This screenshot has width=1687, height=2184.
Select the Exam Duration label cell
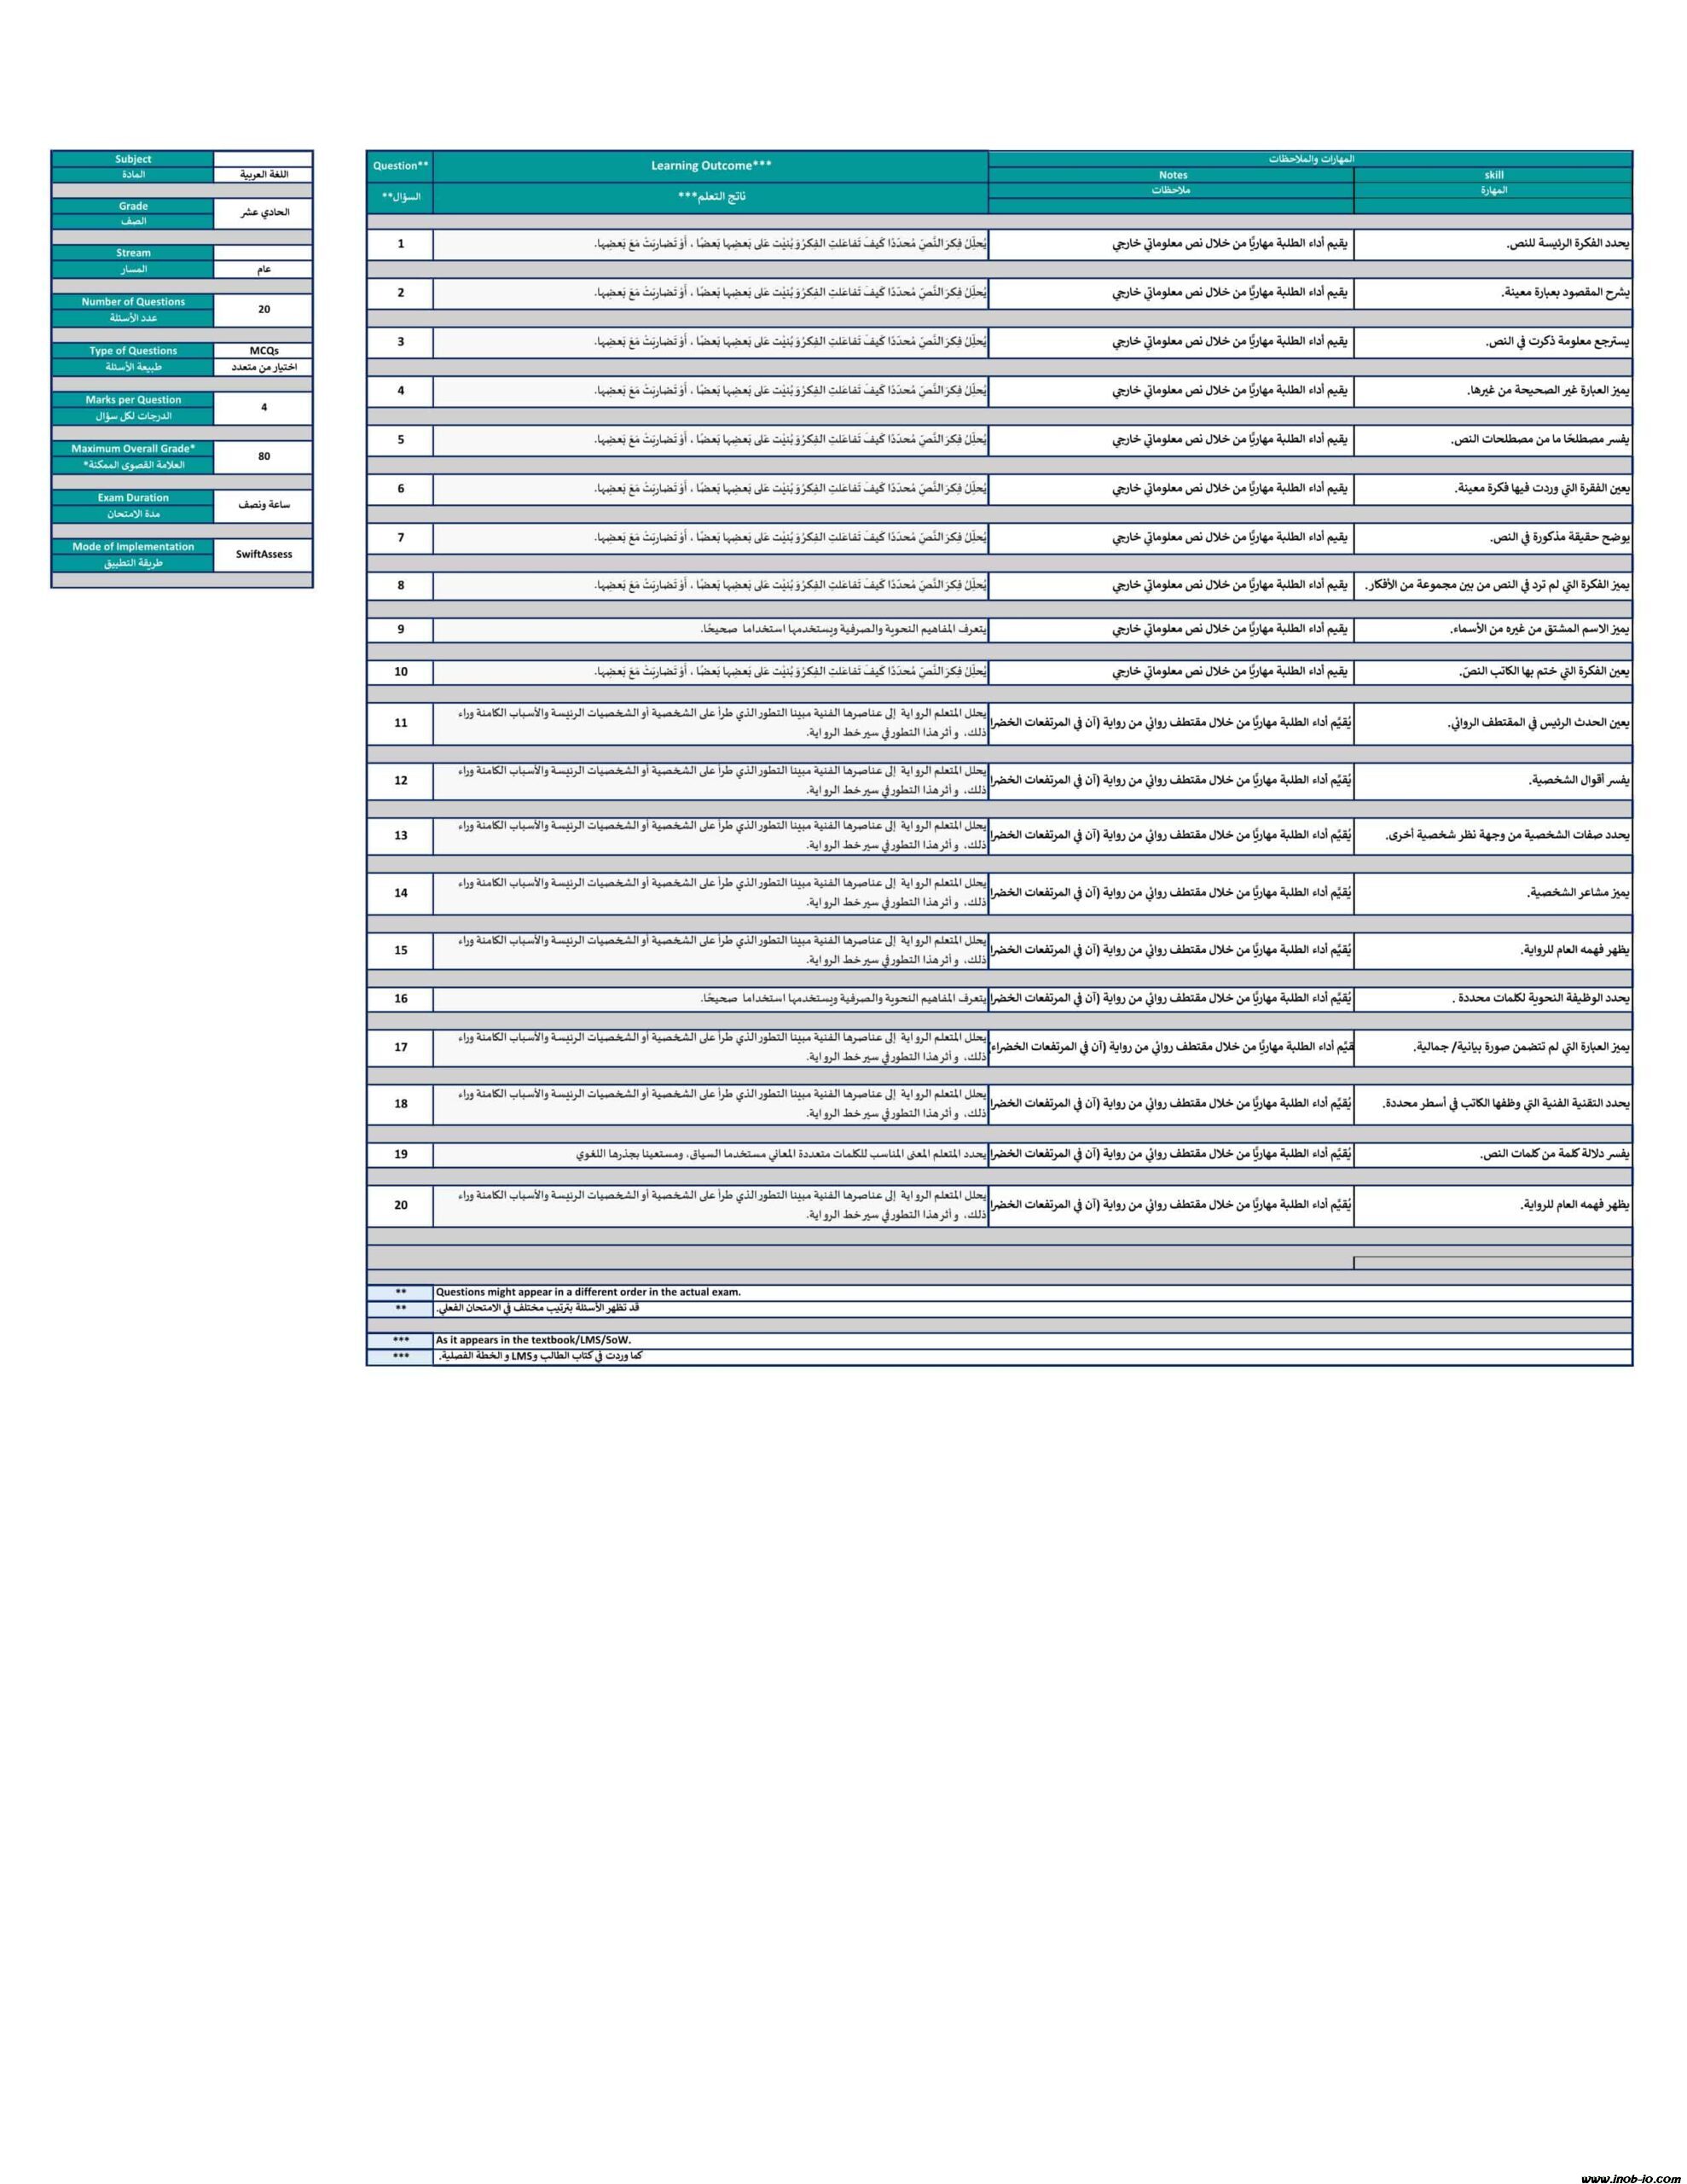point(133,498)
